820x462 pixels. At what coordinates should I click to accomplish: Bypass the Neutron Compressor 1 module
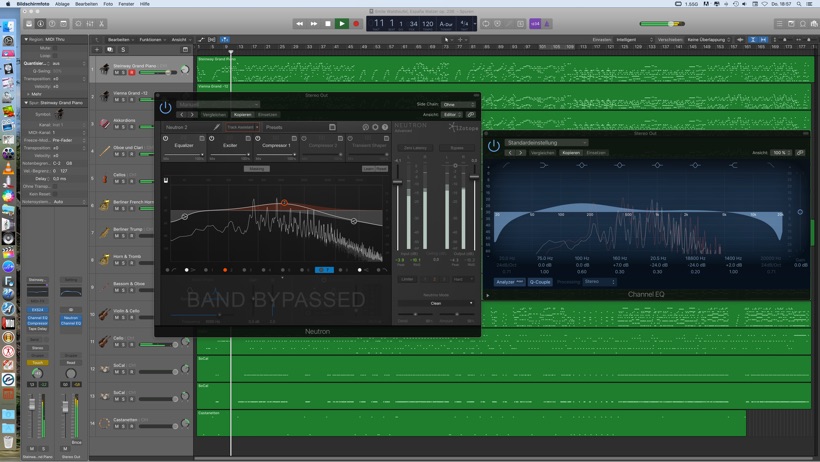(x=258, y=139)
